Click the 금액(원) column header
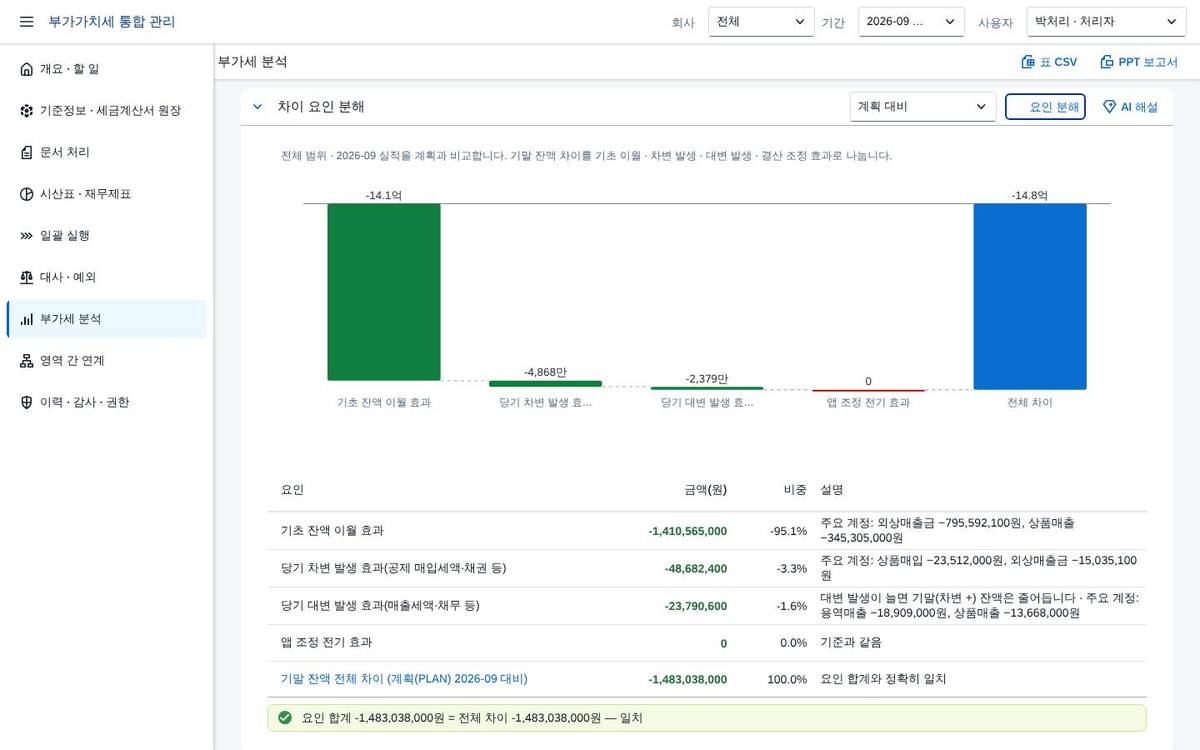This screenshot has height=750, width=1200. pyautogui.click(x=705, y=490)
